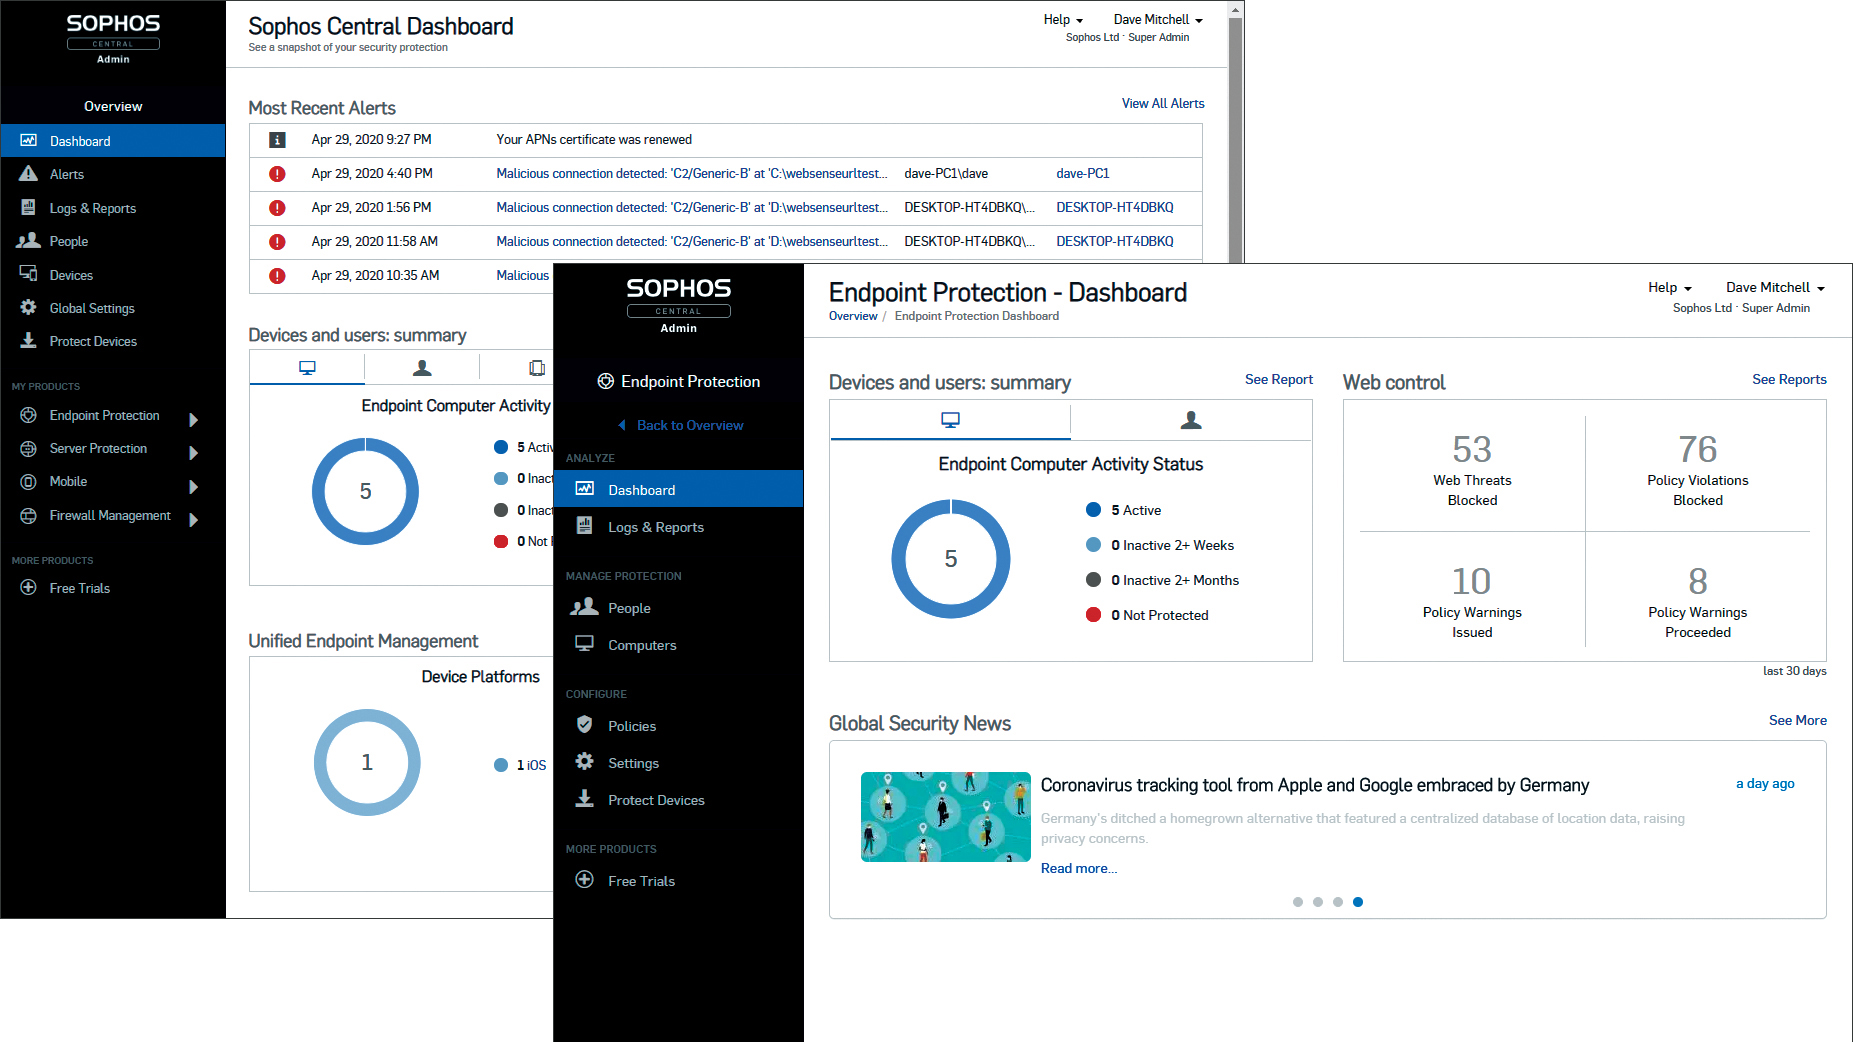Click People icon in Overview sidebar

click(29, 241)
